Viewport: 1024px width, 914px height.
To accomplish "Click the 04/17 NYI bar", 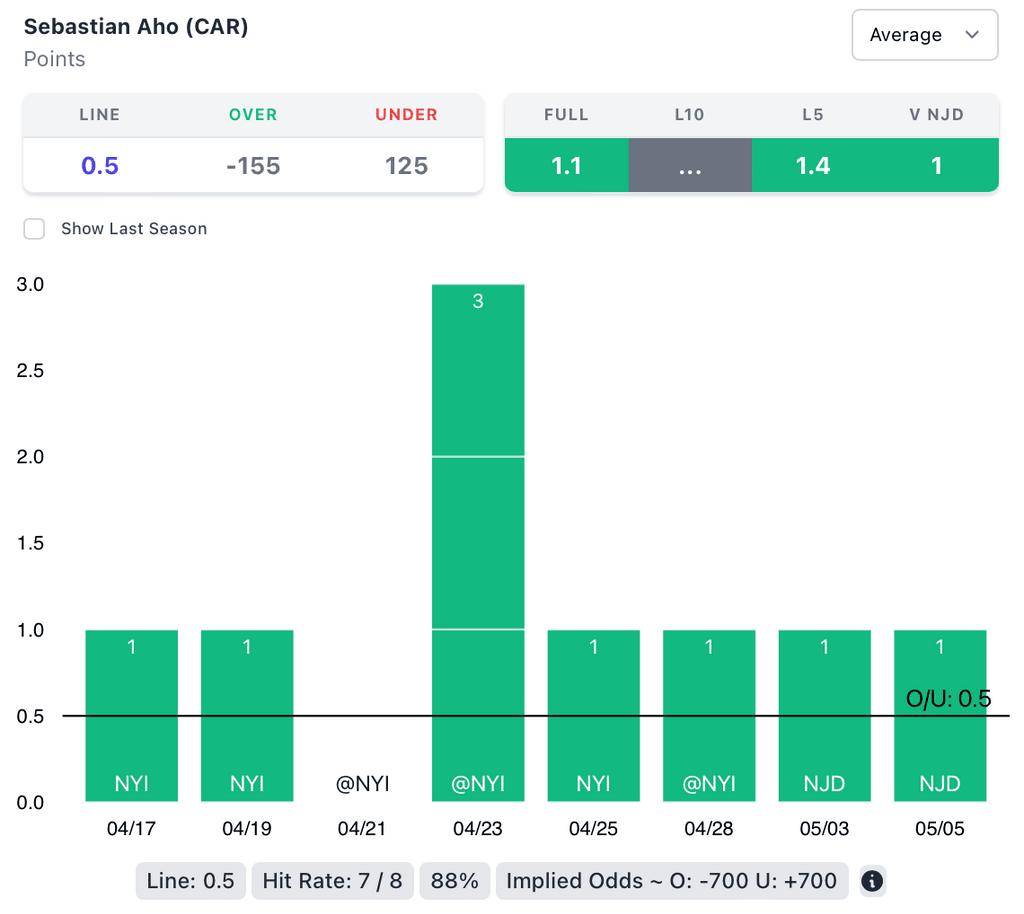I will point(131,716).
